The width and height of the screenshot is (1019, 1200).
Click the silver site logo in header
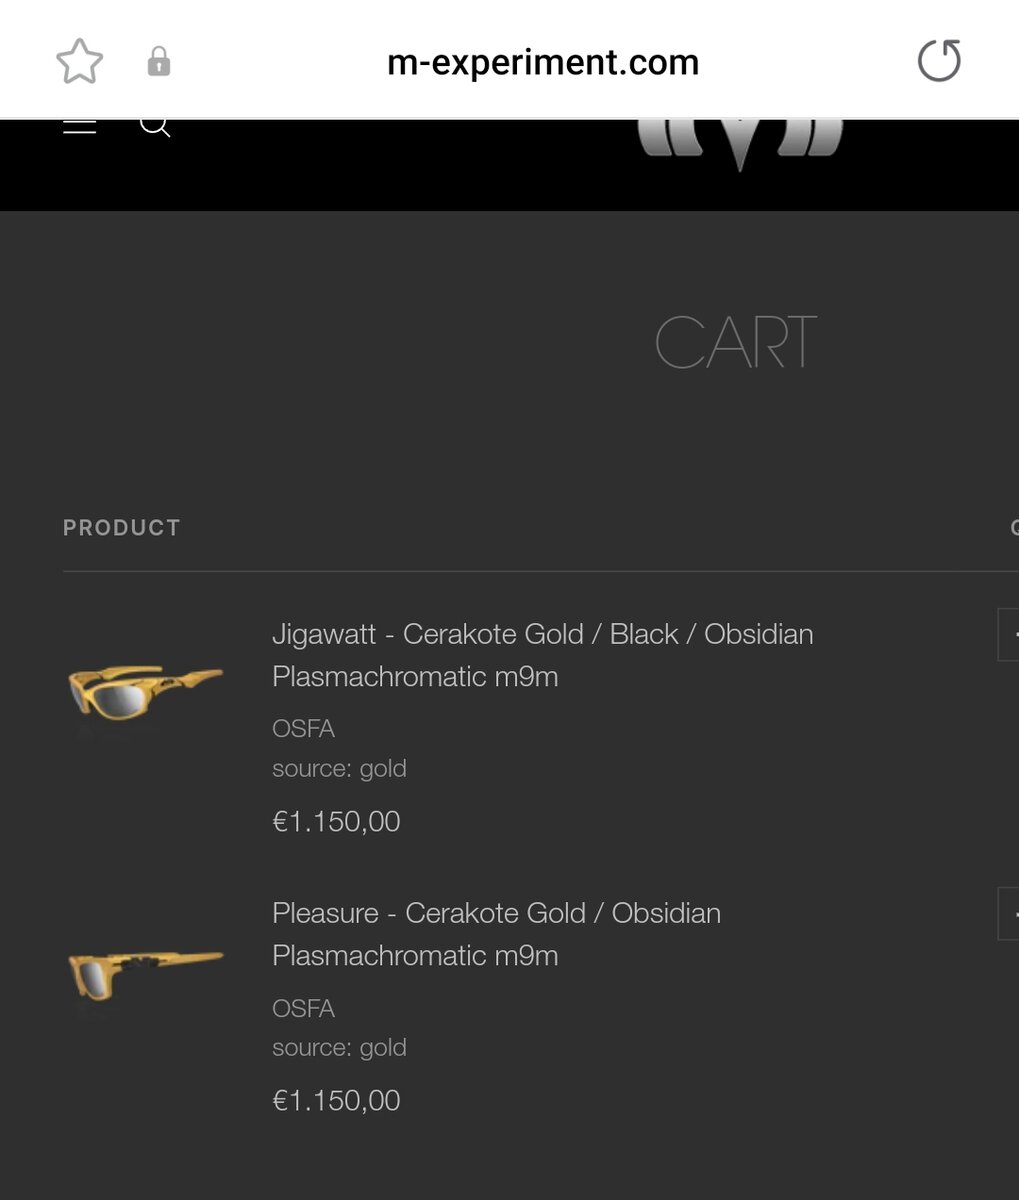click(740, 145)
